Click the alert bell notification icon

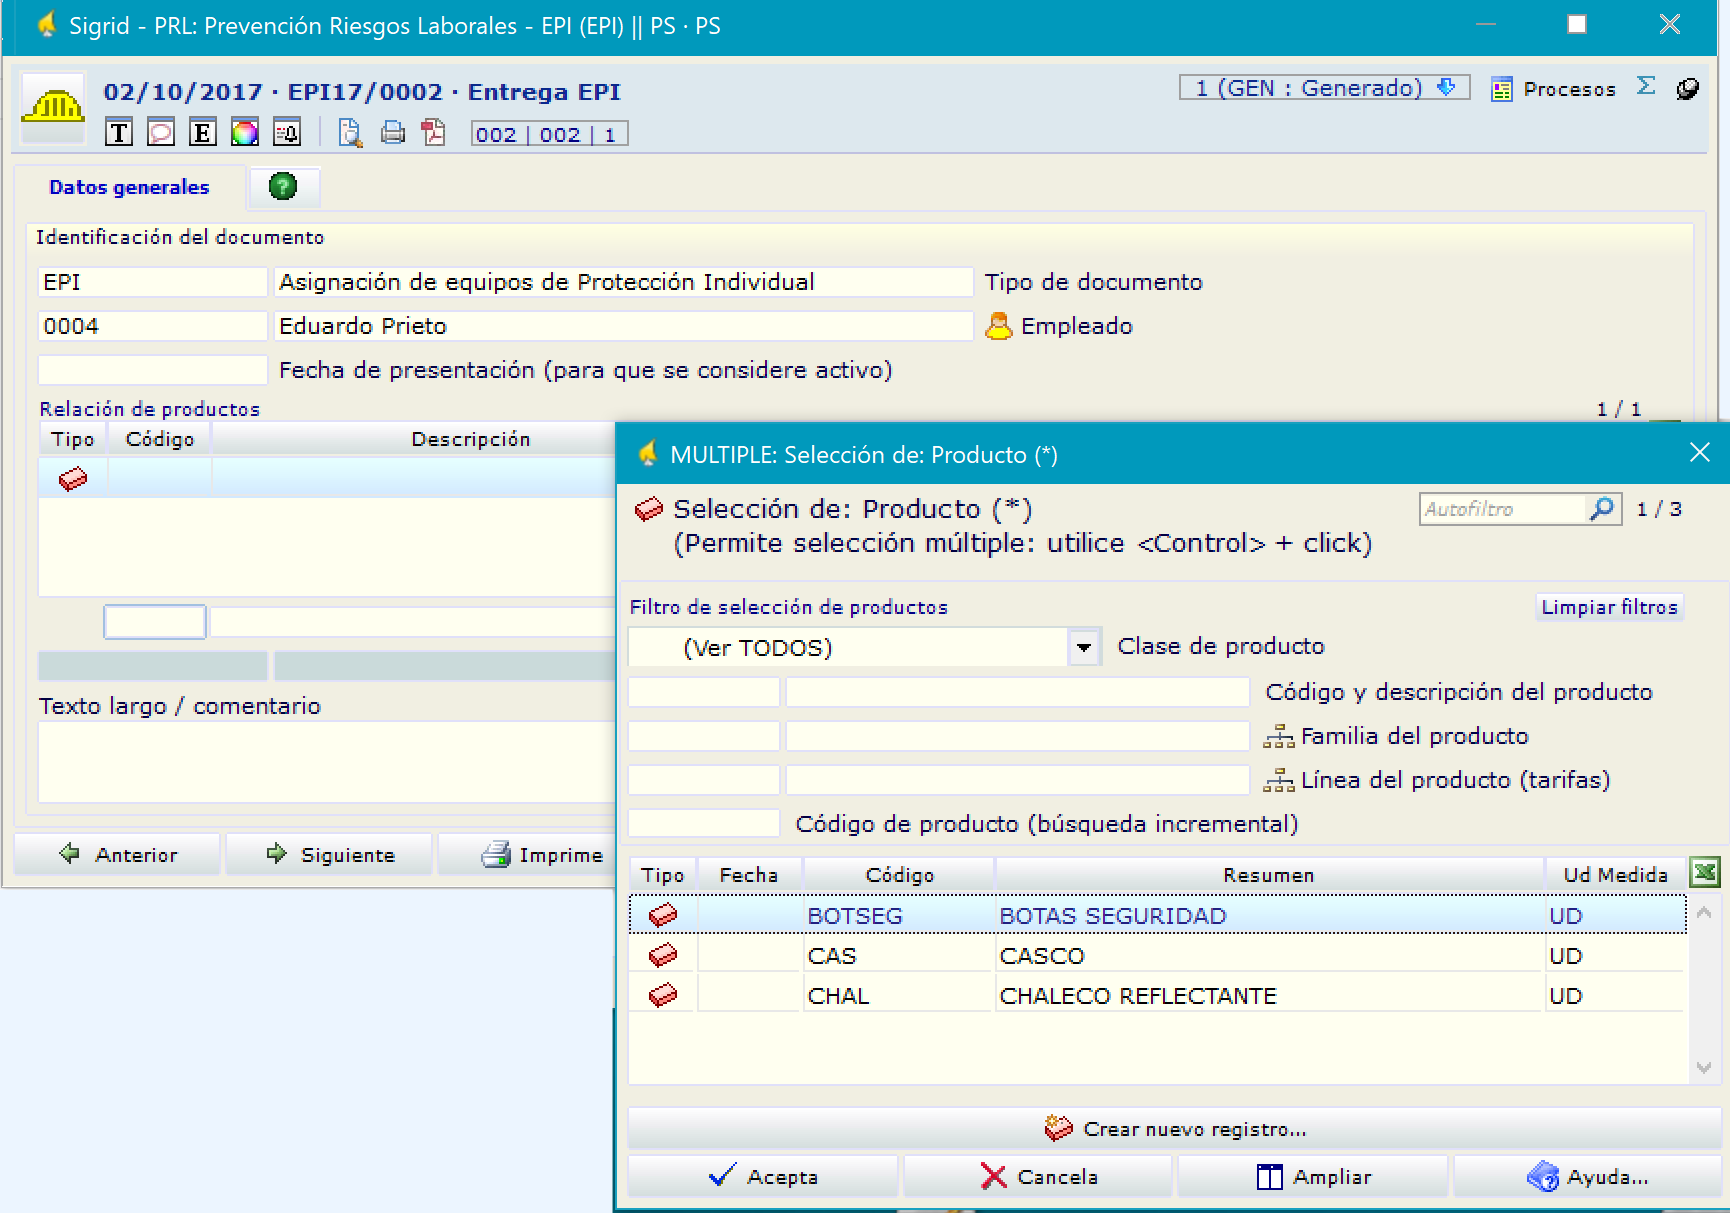pos(287,132)
